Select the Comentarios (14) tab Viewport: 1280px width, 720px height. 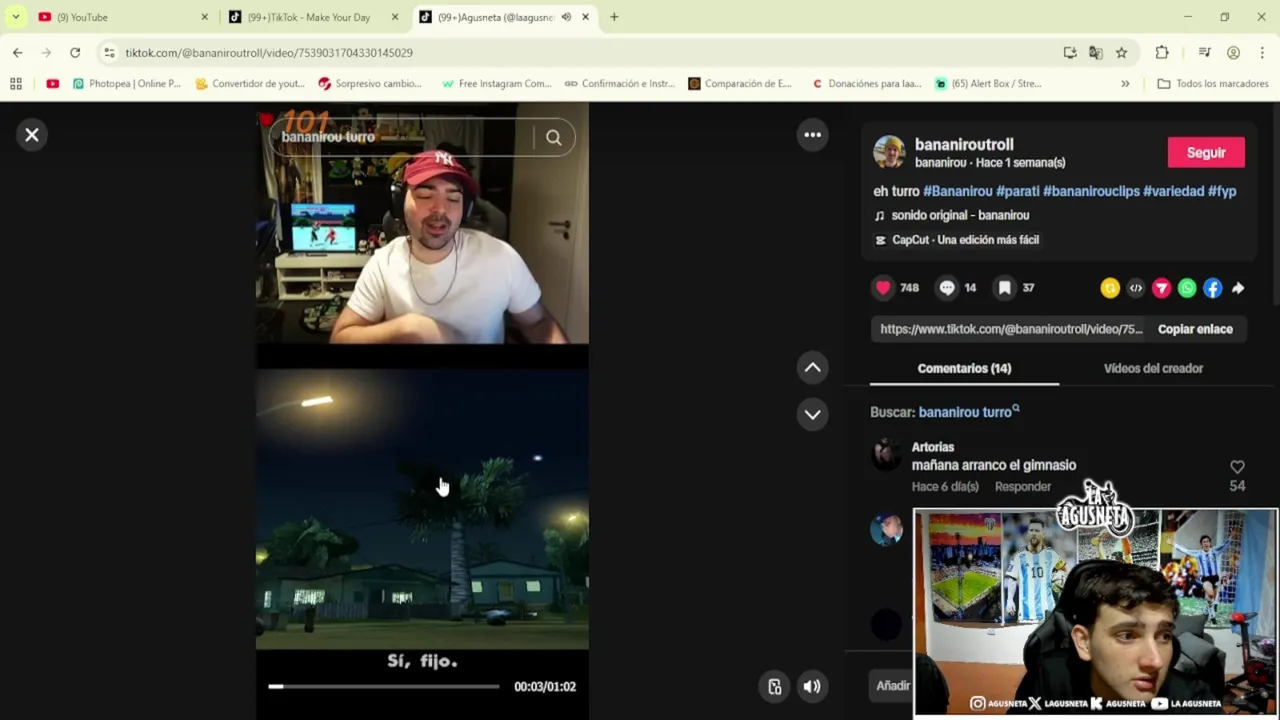pyautogui.click(x=964, y=368)
